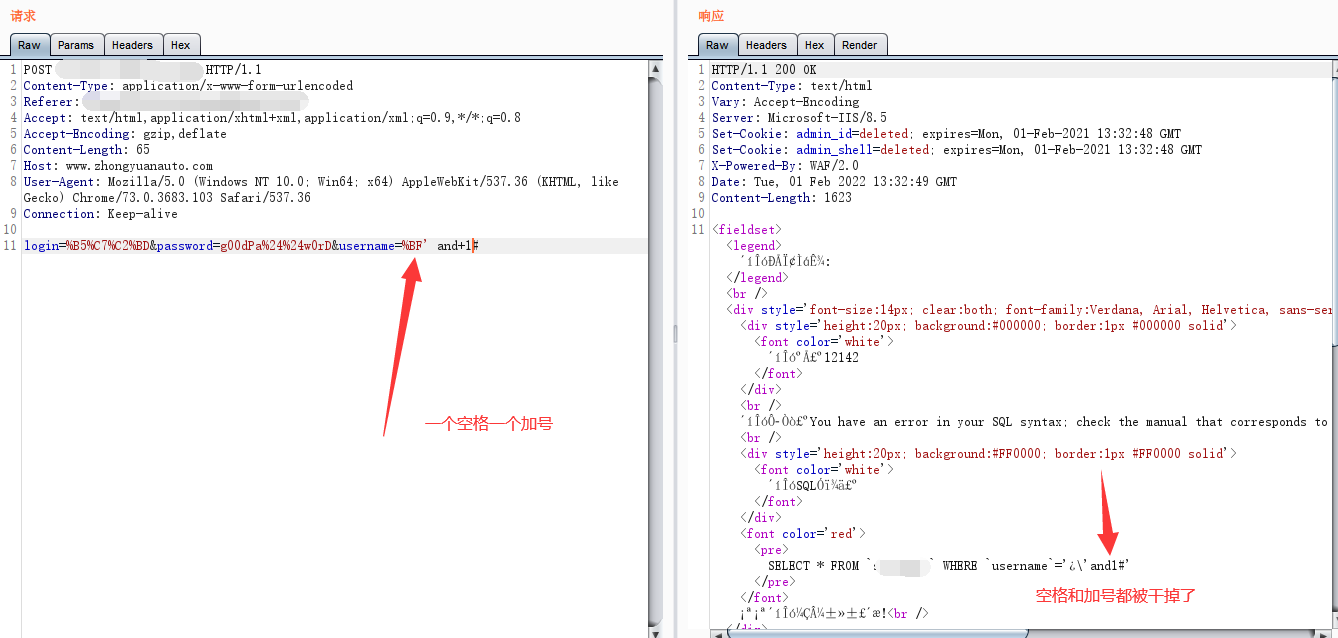Click the Referer header line
The image size is (1338, 638).
(165, 102)
